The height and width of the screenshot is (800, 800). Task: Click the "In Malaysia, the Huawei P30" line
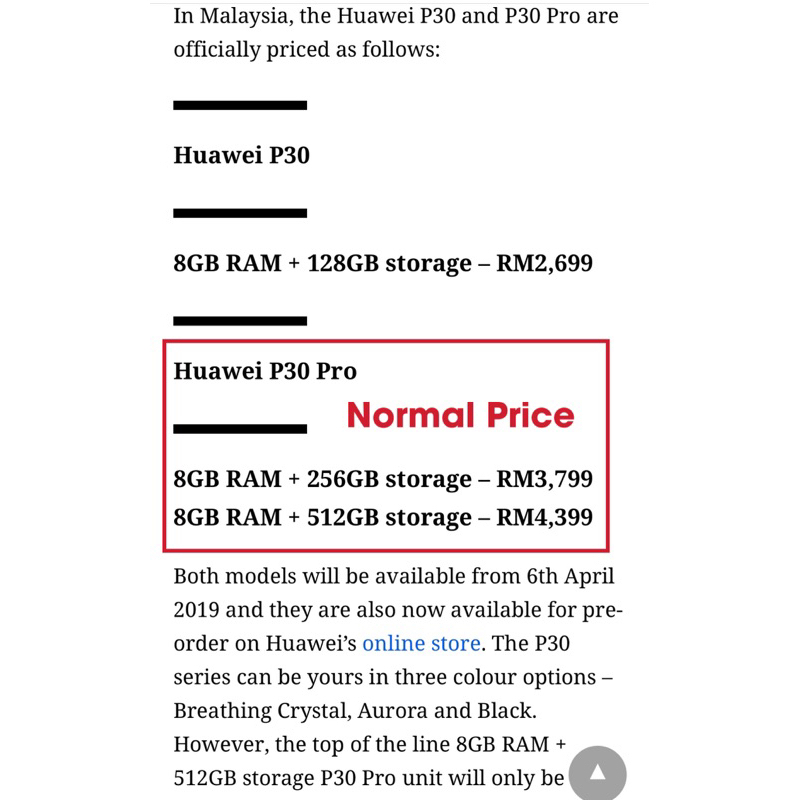pyautogui.click(x=396, y=16)
